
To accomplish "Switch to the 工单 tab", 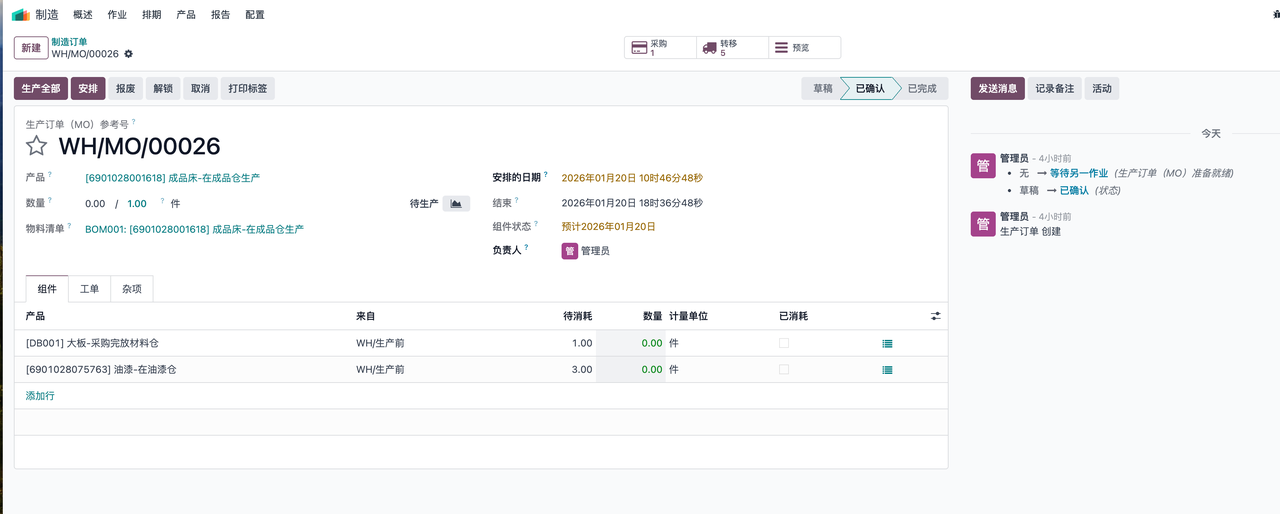I will point(90,289).
